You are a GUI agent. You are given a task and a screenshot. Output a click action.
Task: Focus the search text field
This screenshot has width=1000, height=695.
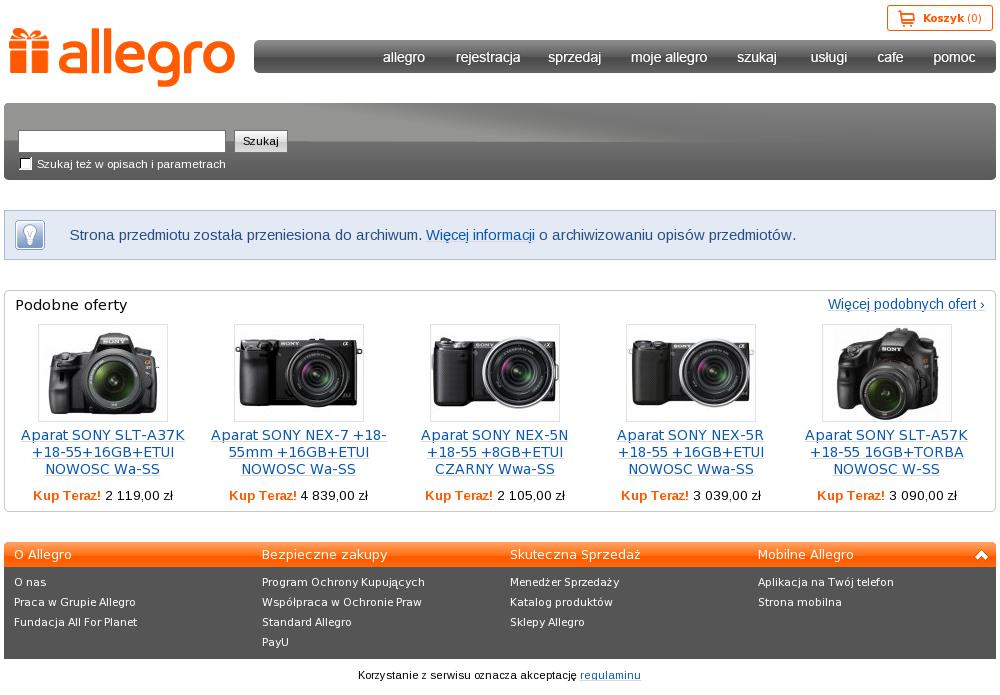(122, 141)
